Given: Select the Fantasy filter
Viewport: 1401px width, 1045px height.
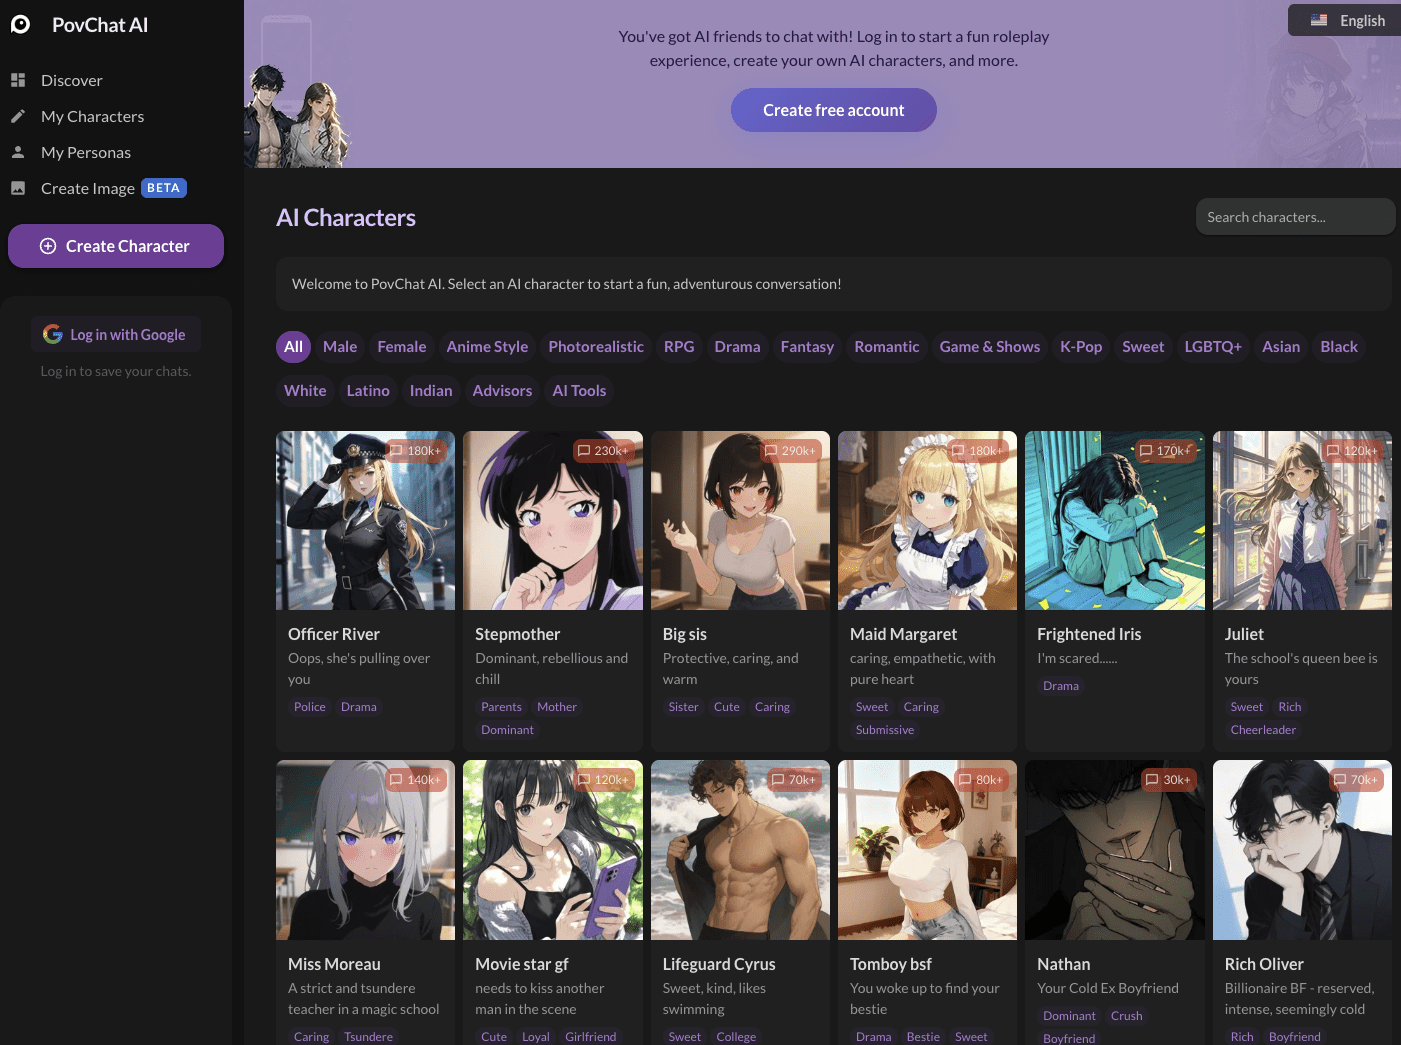Looking at the screenshot, I should (x=807, y=347).
